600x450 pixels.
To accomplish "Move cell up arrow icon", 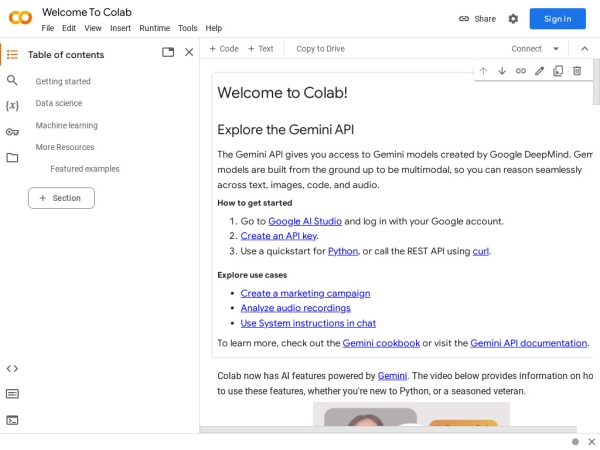I will pos(483,71).
